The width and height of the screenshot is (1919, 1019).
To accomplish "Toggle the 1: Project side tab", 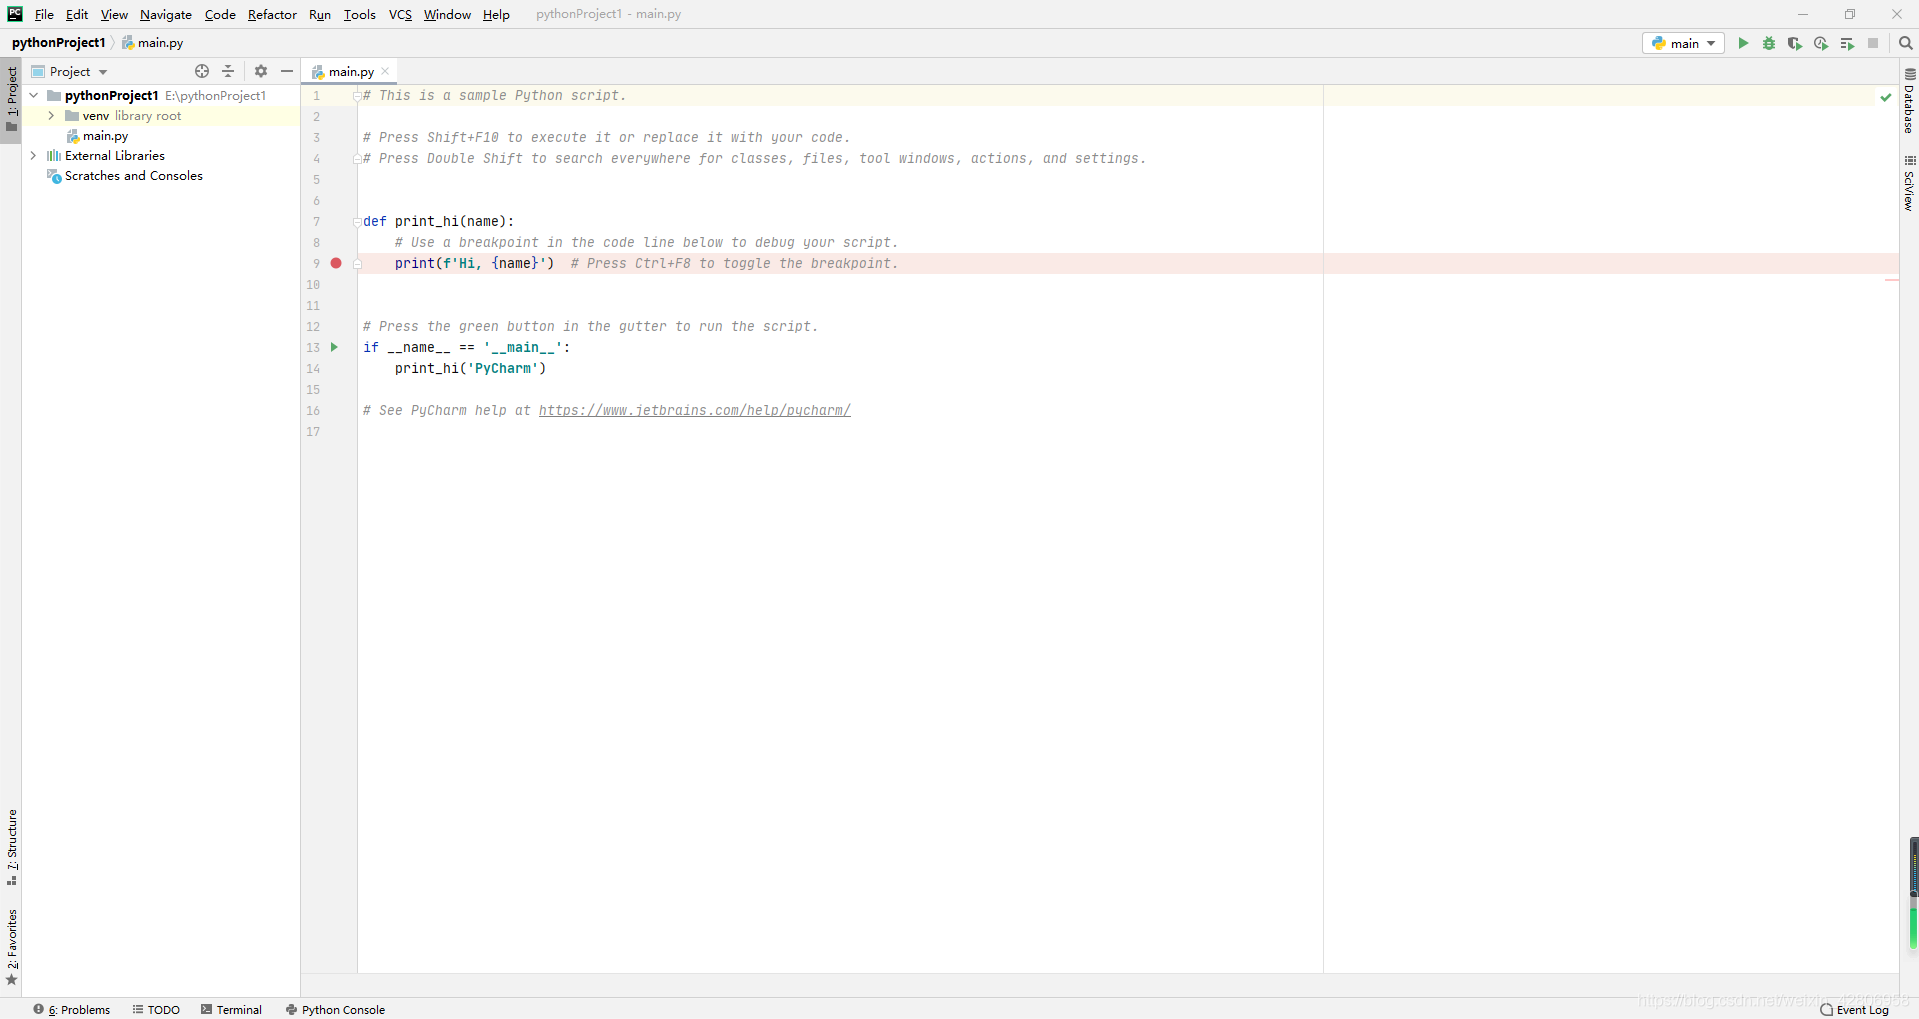I will (x=11, y=99).
